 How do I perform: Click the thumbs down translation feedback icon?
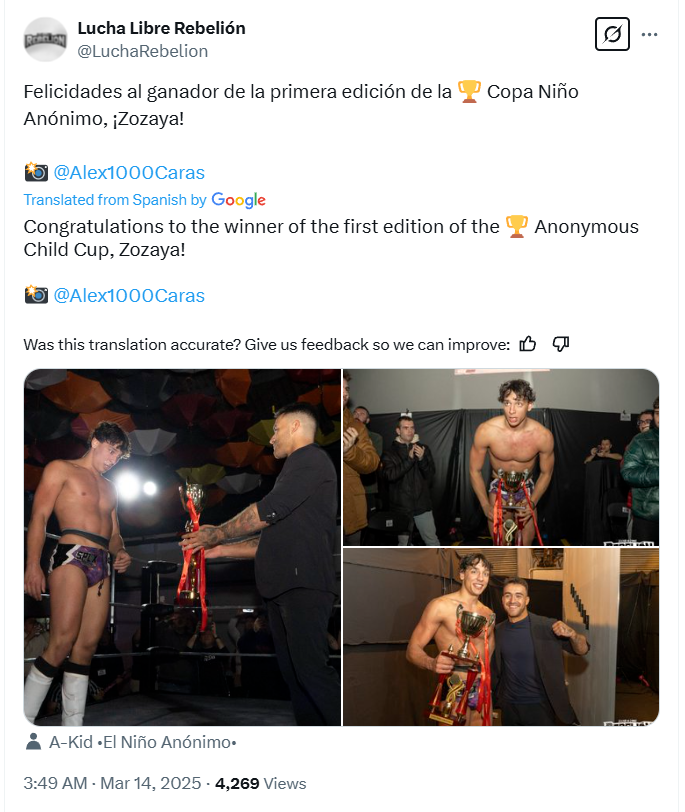(x=560, y=344)
